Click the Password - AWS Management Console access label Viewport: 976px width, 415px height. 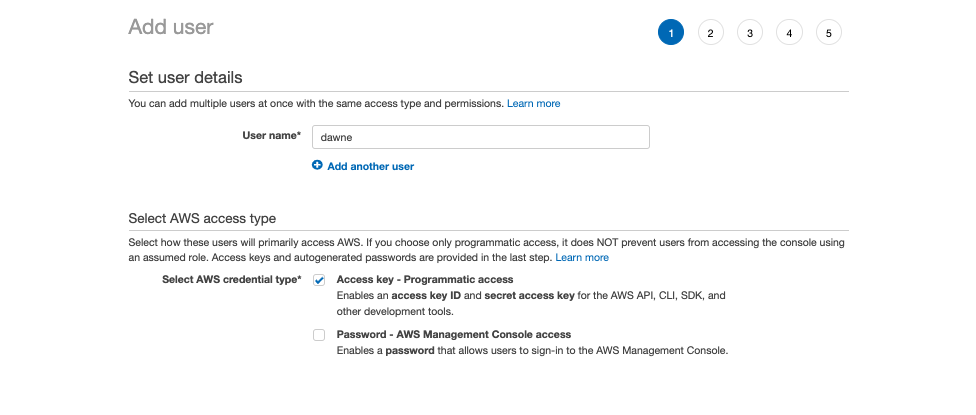(x=454, y=334)
